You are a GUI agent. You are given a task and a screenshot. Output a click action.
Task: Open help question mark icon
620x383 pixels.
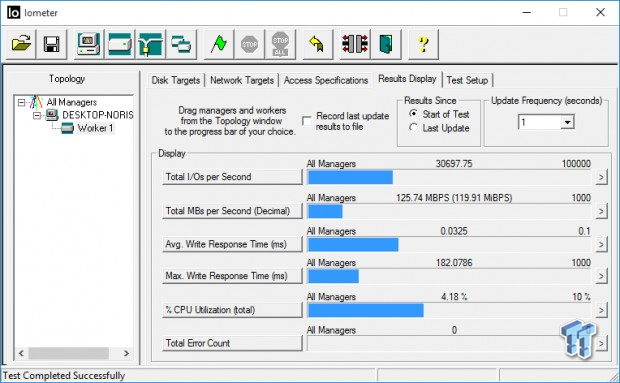coord(423,44)
